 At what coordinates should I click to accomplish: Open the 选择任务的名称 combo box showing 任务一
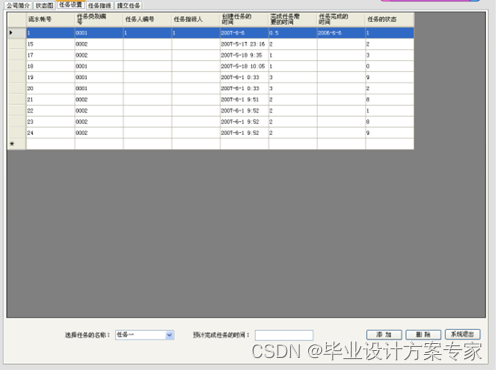pos(145,335)
